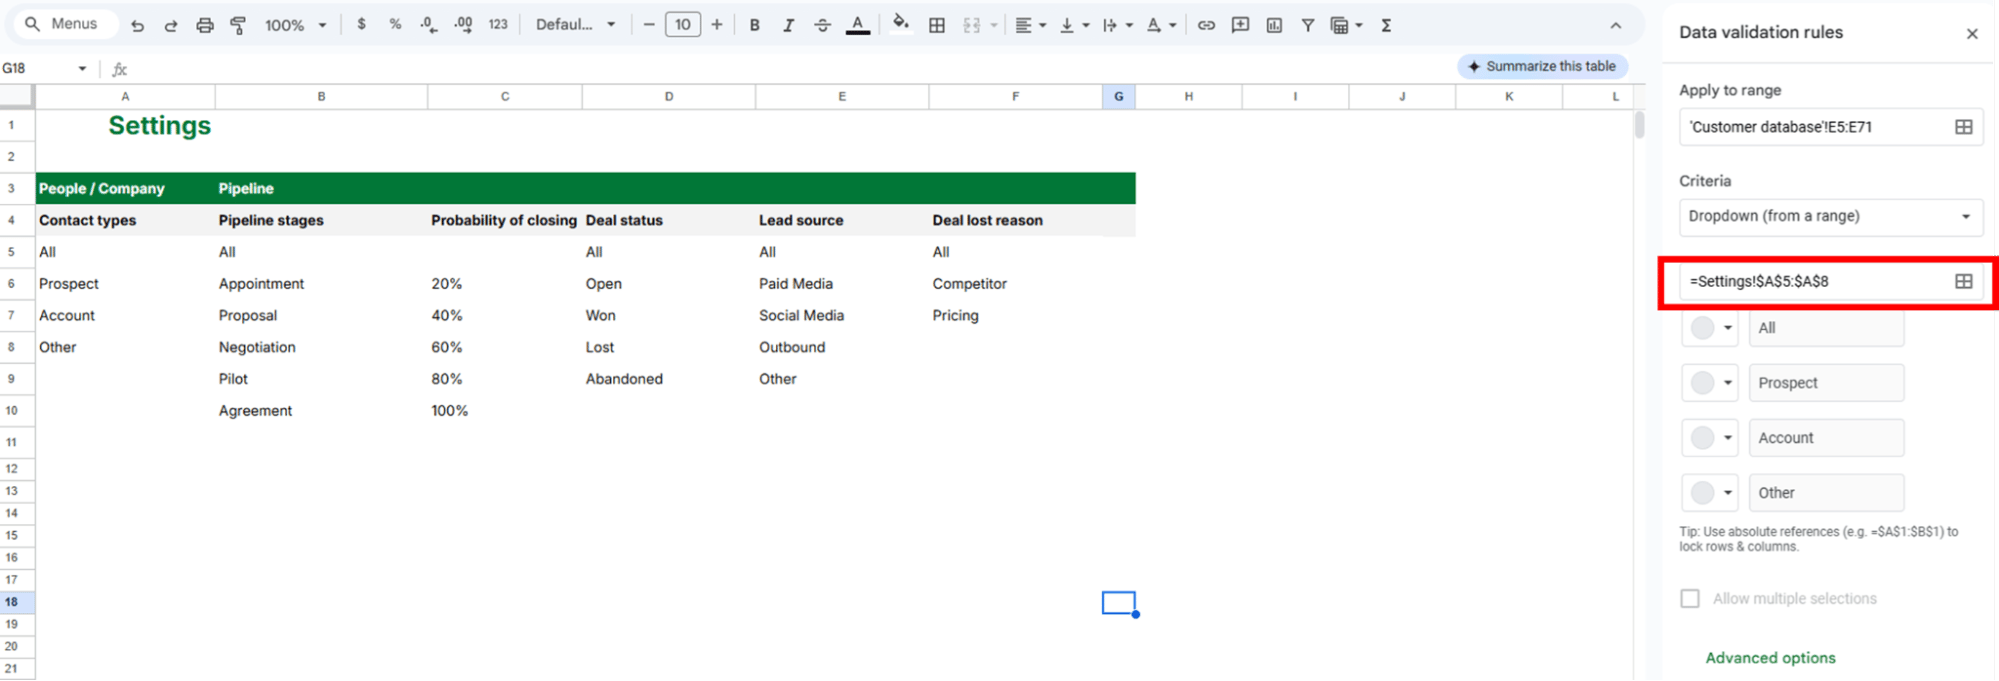Open the Functions sigma icon
Screen dimensions: 1999x681
(1386, 25)
